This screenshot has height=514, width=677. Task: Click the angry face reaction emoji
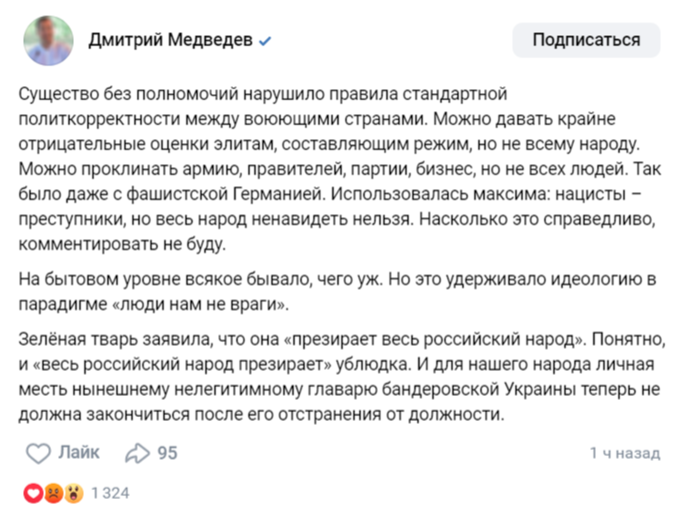coord(53,493)
